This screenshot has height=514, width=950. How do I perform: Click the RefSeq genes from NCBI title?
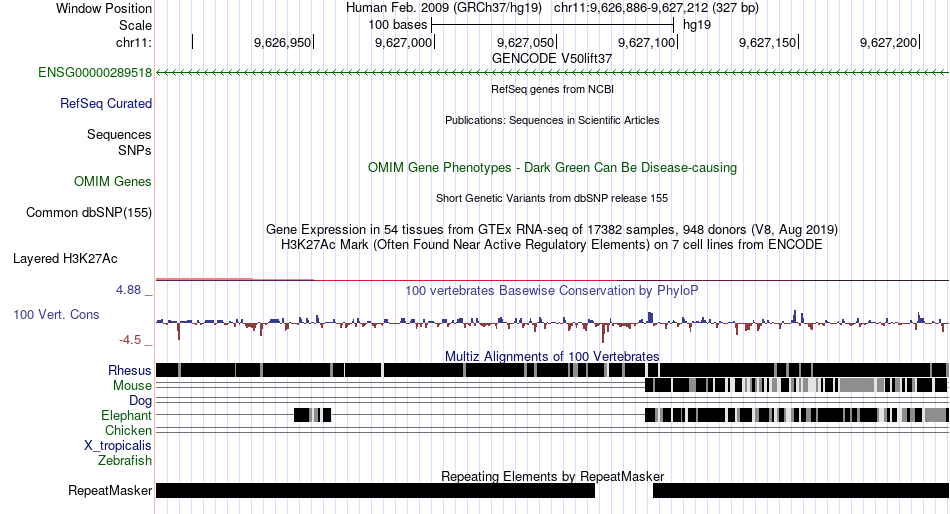(552, 89)
